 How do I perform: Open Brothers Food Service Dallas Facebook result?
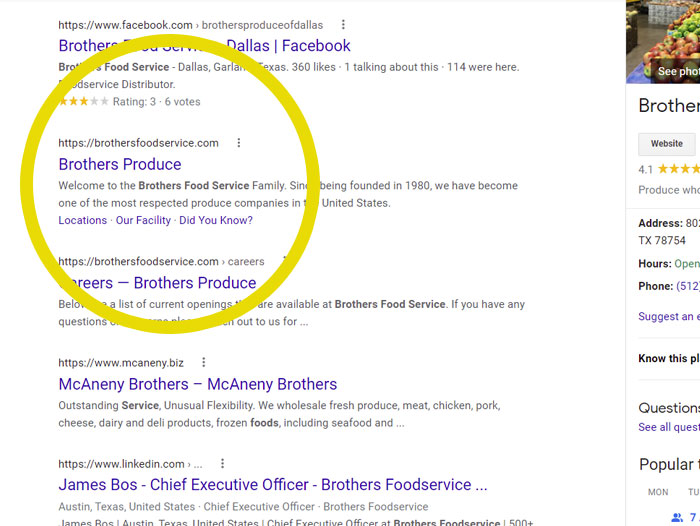[204, 46]
